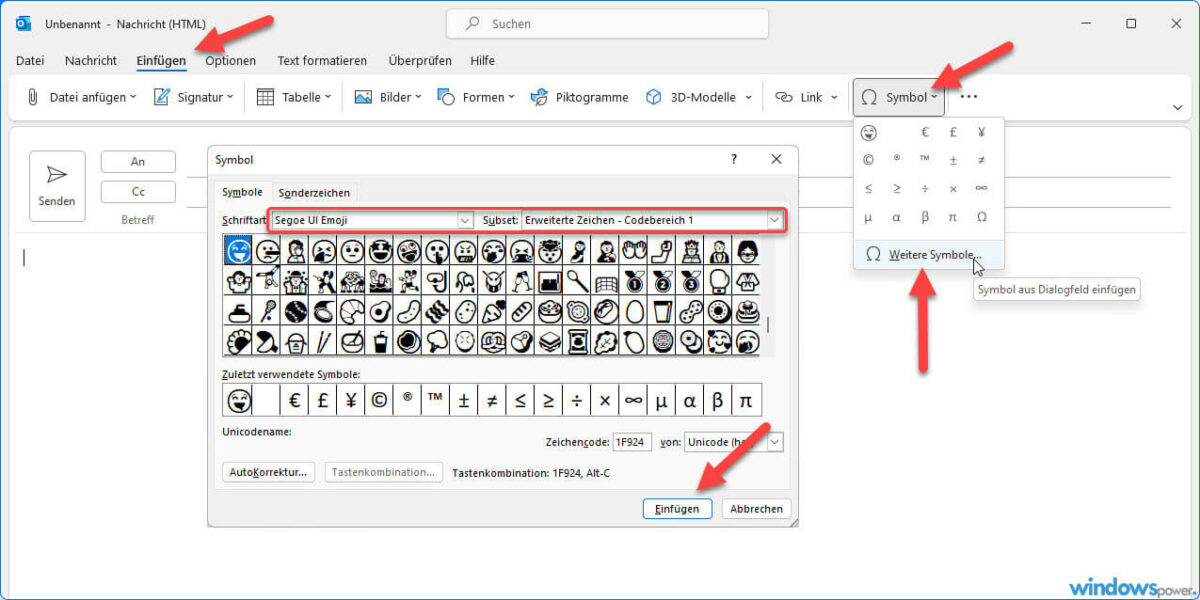Click the Omega Symbol icon in the ribbon
The image size is (1200, 600).
tap(867, 97)
